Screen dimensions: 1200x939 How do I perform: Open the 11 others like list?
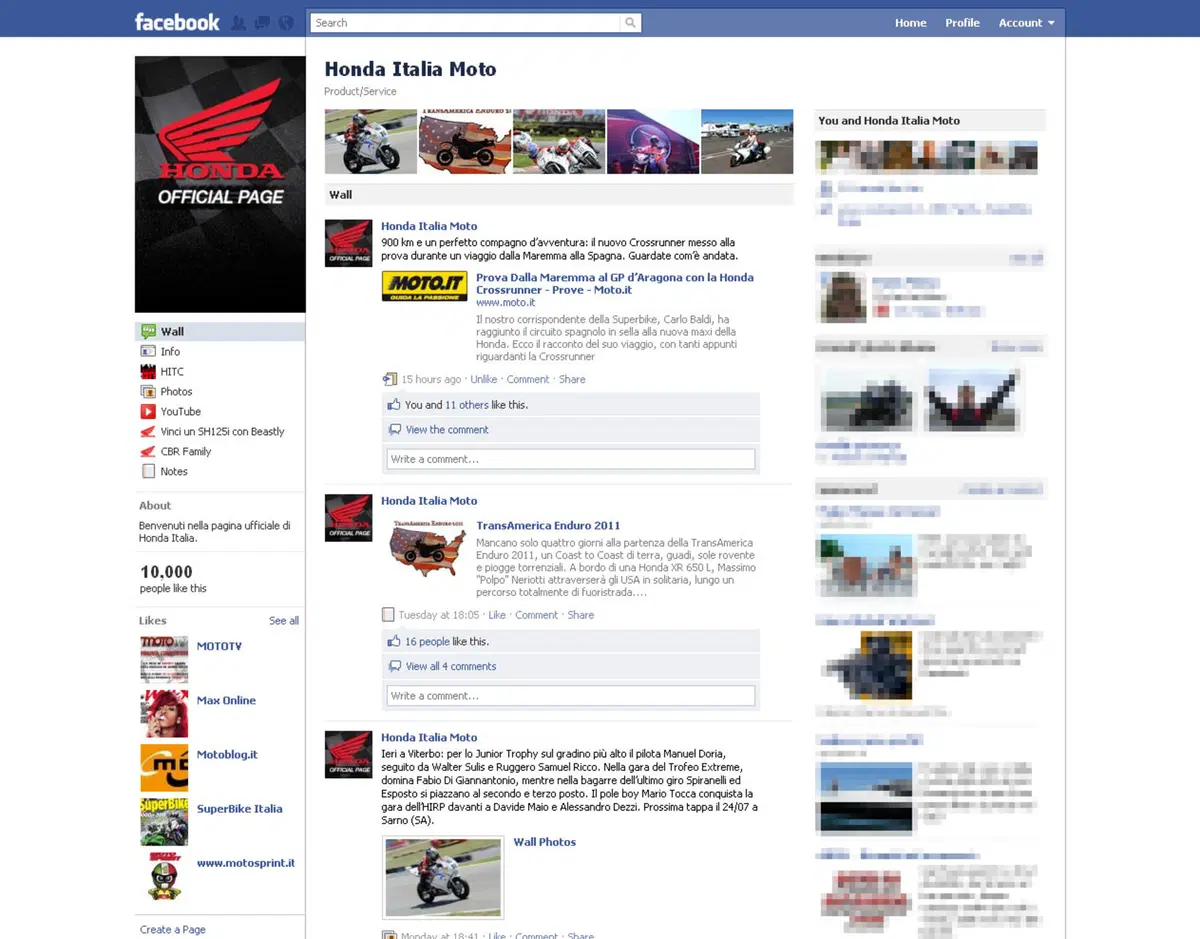click(467, 405)
